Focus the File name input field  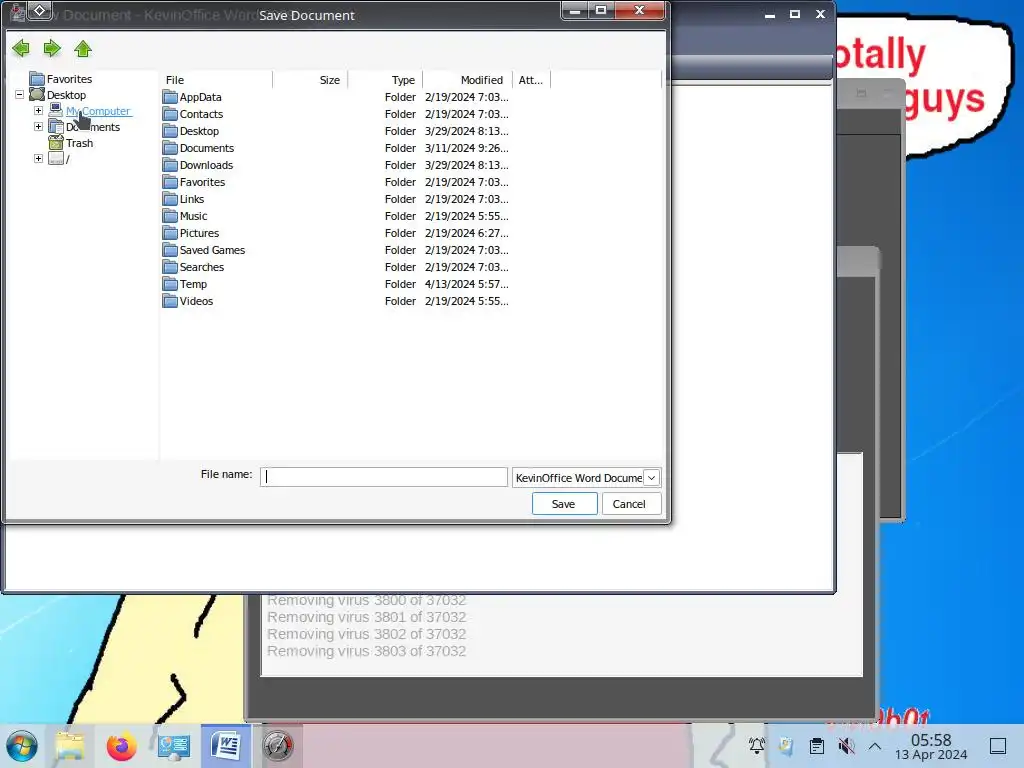tap(383, 477)
